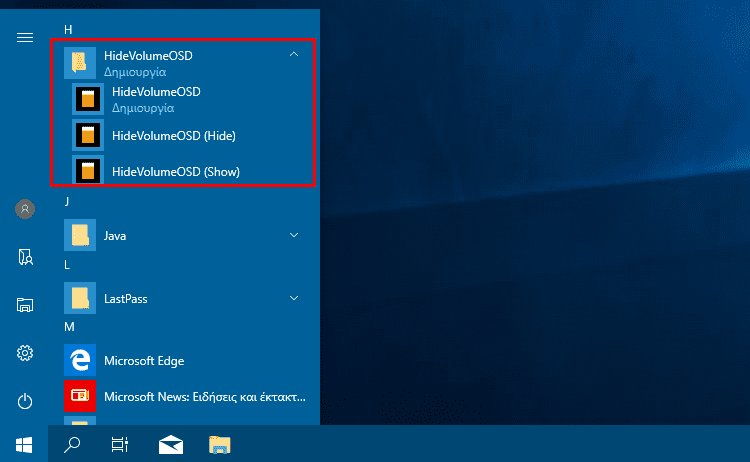This screenshot has width=750, height=462.
Task: Jump via the J letter header
Action: pyautogui.click(x=67, y=201)
